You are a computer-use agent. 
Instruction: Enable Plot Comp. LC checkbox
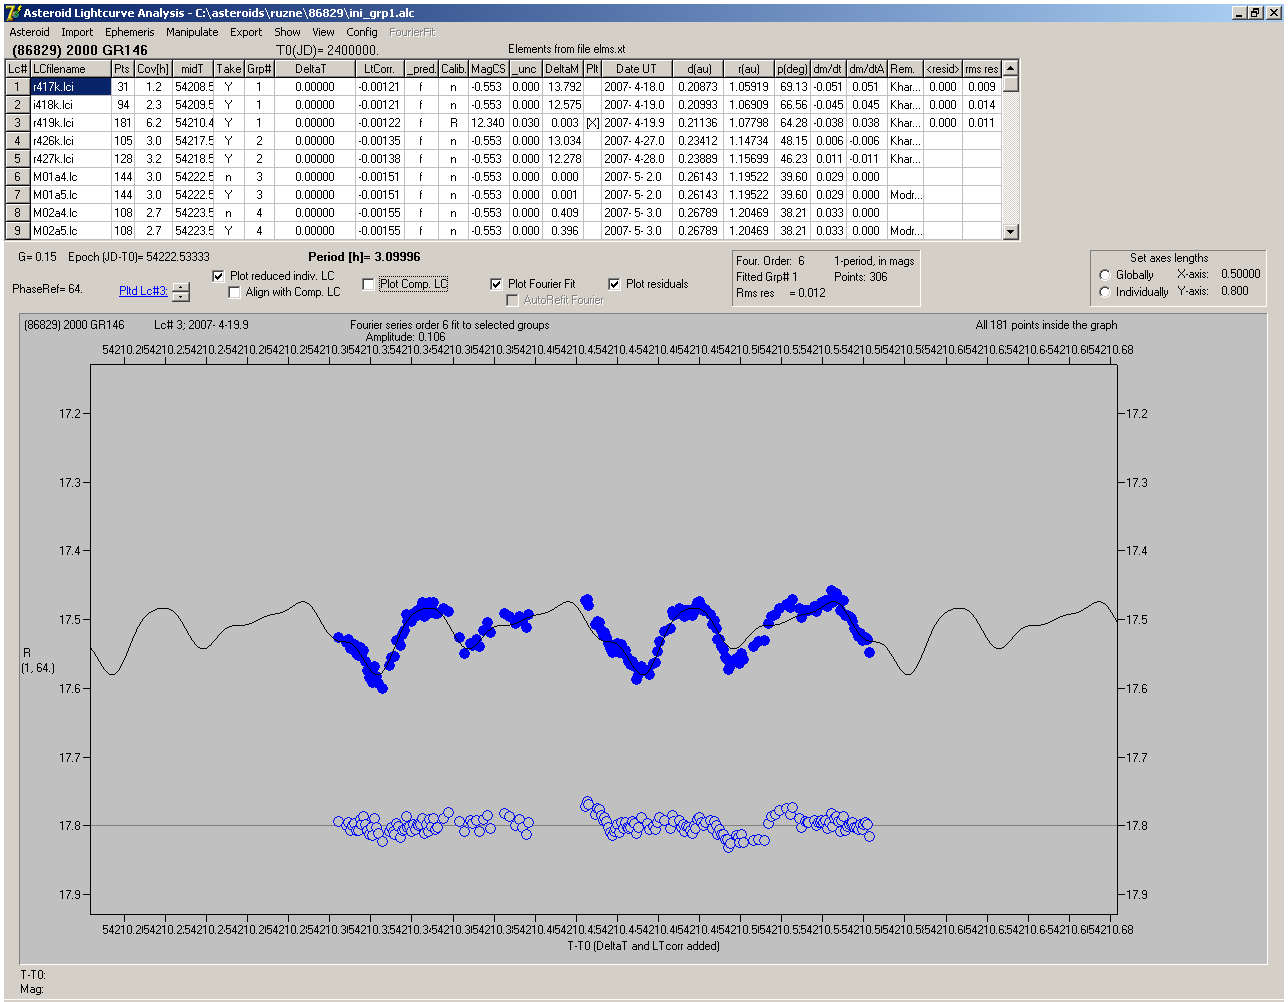(x=368, y=284)
